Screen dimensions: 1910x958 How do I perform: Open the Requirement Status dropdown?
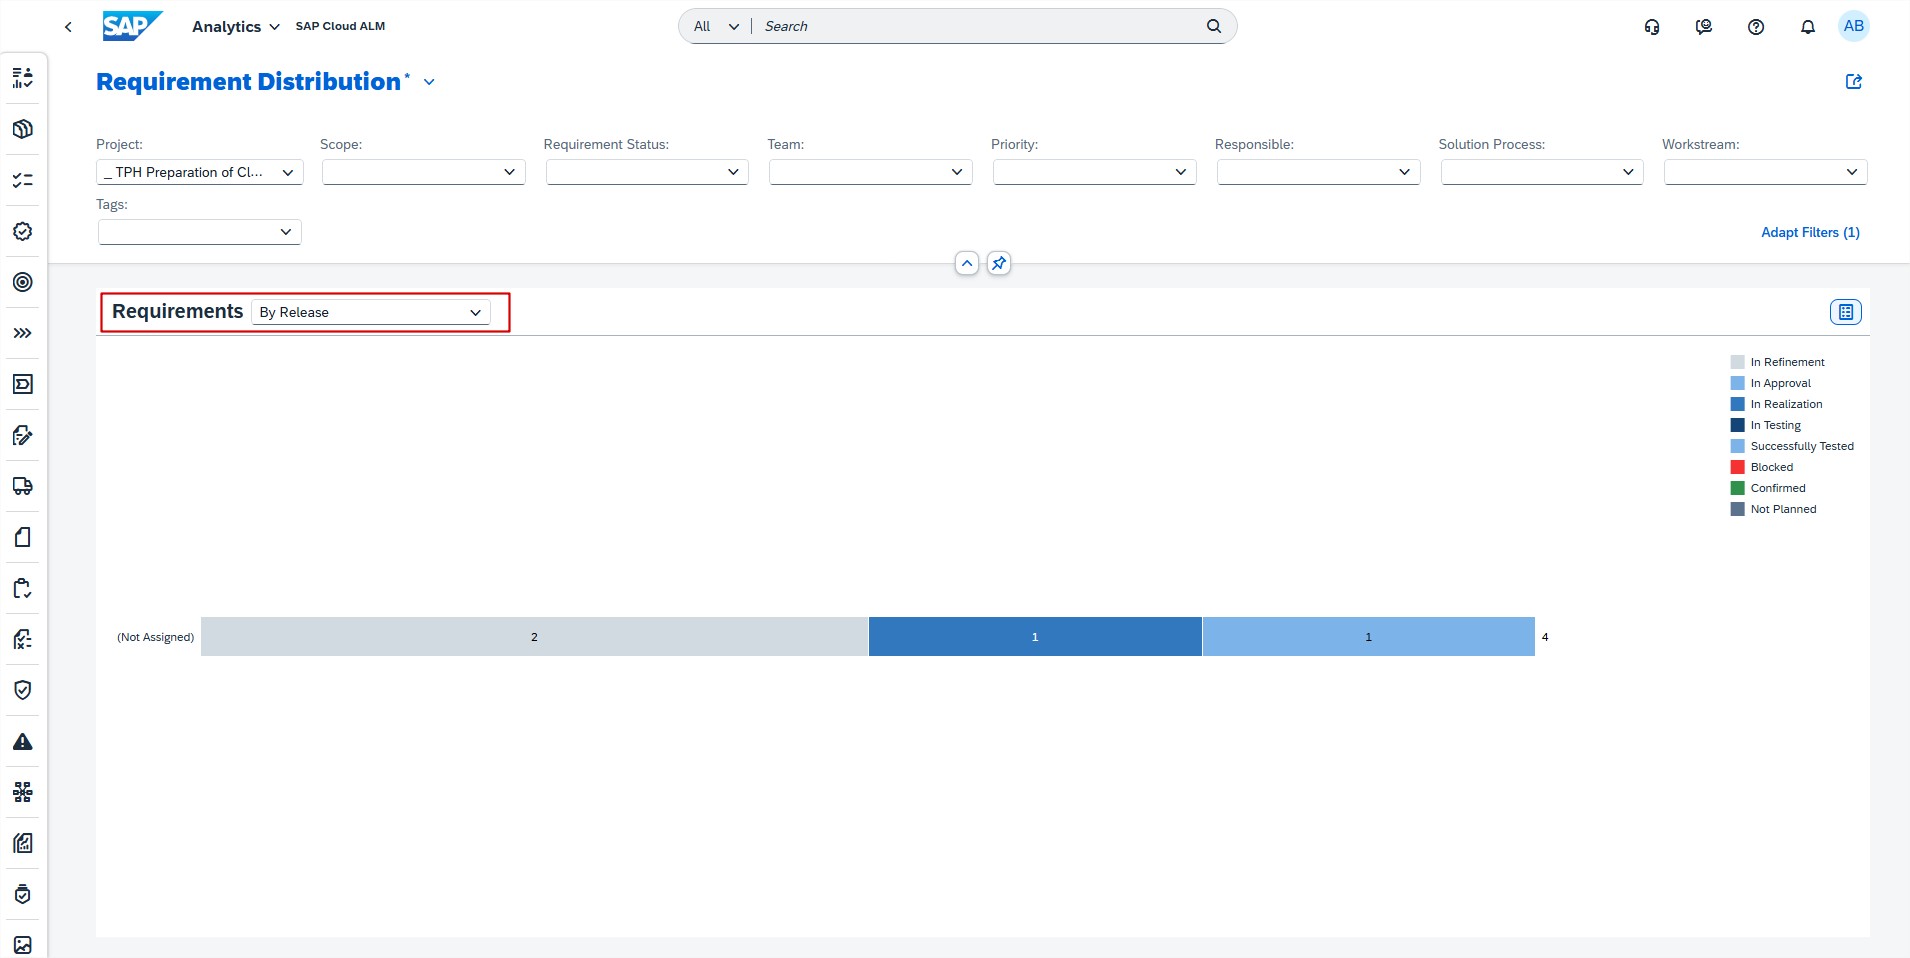pos(647,172)
